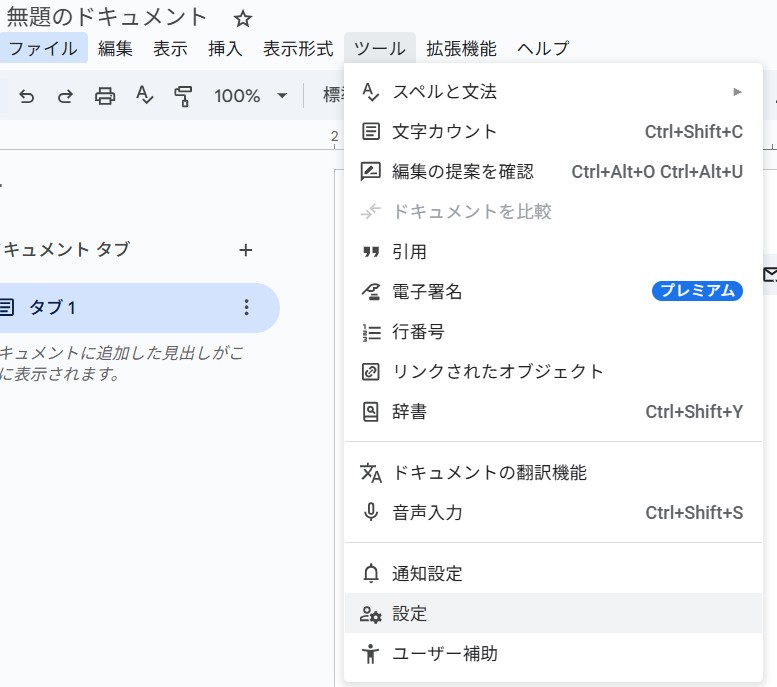Open the 編集 menu
Screen dimensions: 777x687
[115, 48]
